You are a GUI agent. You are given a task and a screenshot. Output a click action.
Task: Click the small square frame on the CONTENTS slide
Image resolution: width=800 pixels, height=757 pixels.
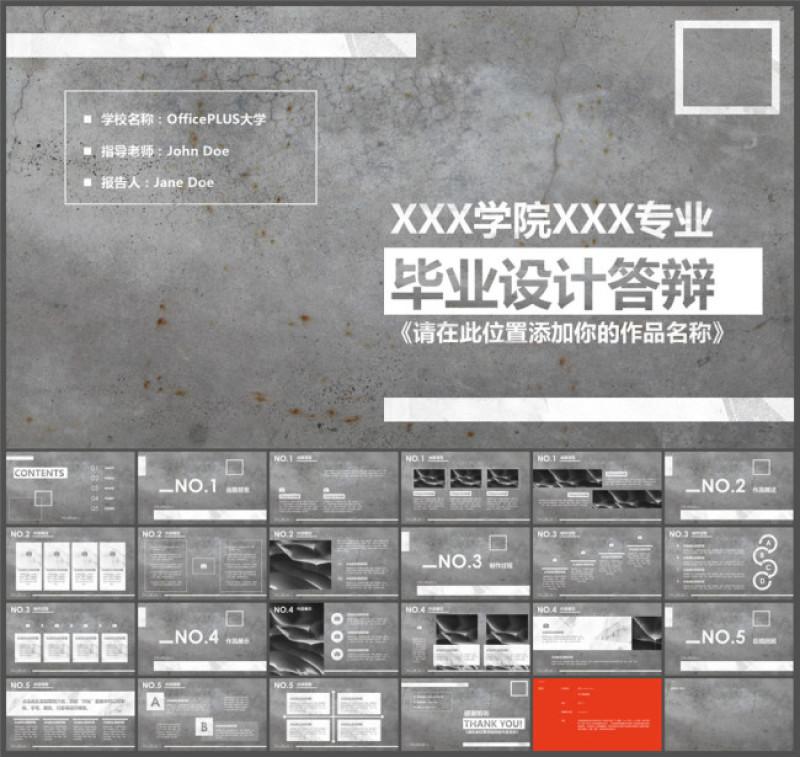pos(43,496)
